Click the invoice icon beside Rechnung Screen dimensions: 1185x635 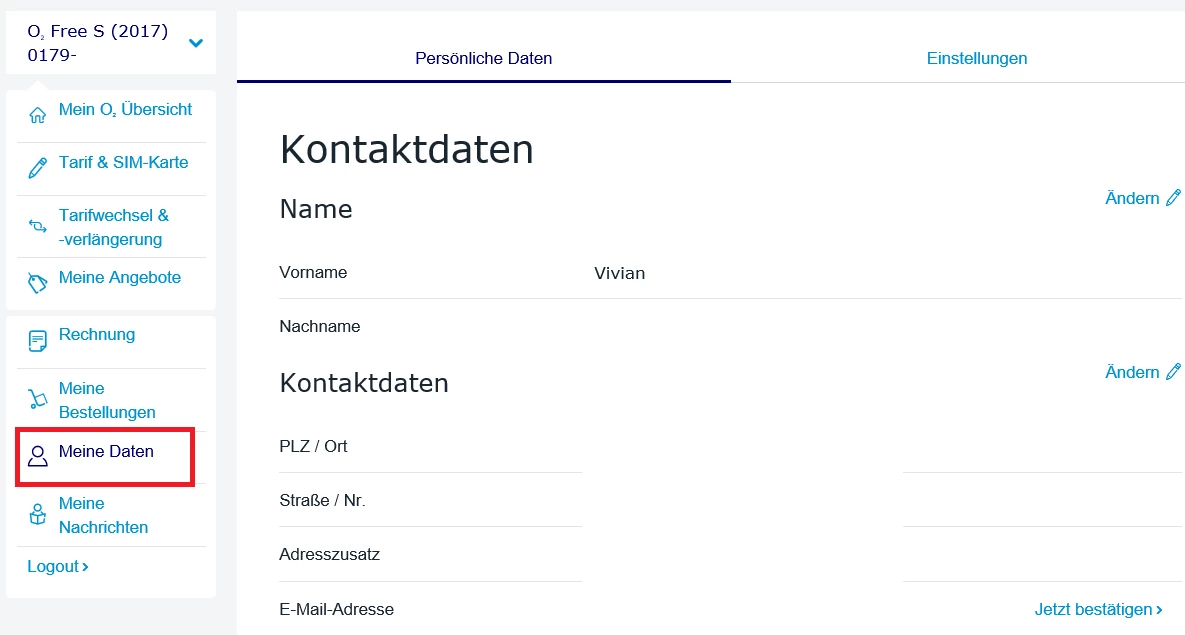pos(38,341)
